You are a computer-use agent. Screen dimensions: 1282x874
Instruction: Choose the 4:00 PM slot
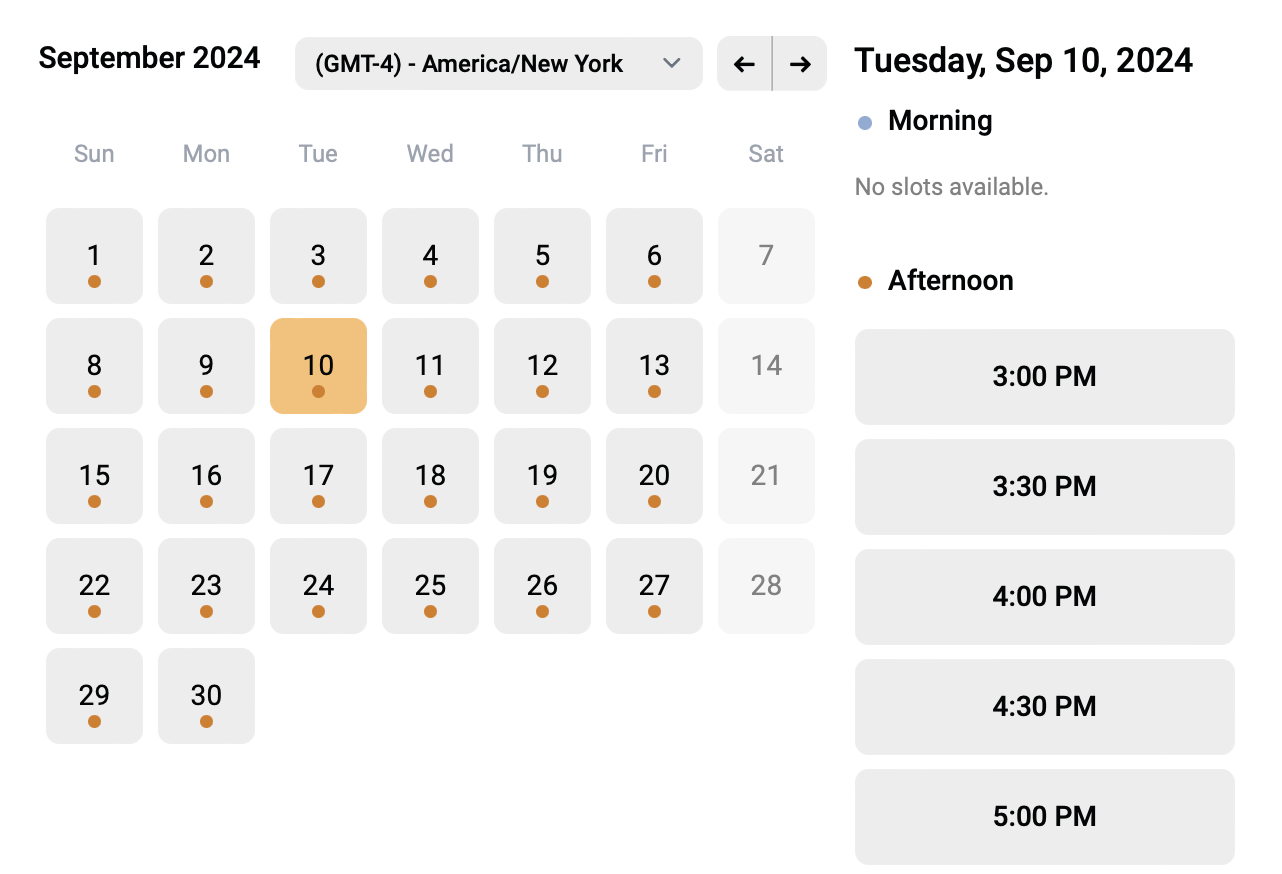[1044, 597]
